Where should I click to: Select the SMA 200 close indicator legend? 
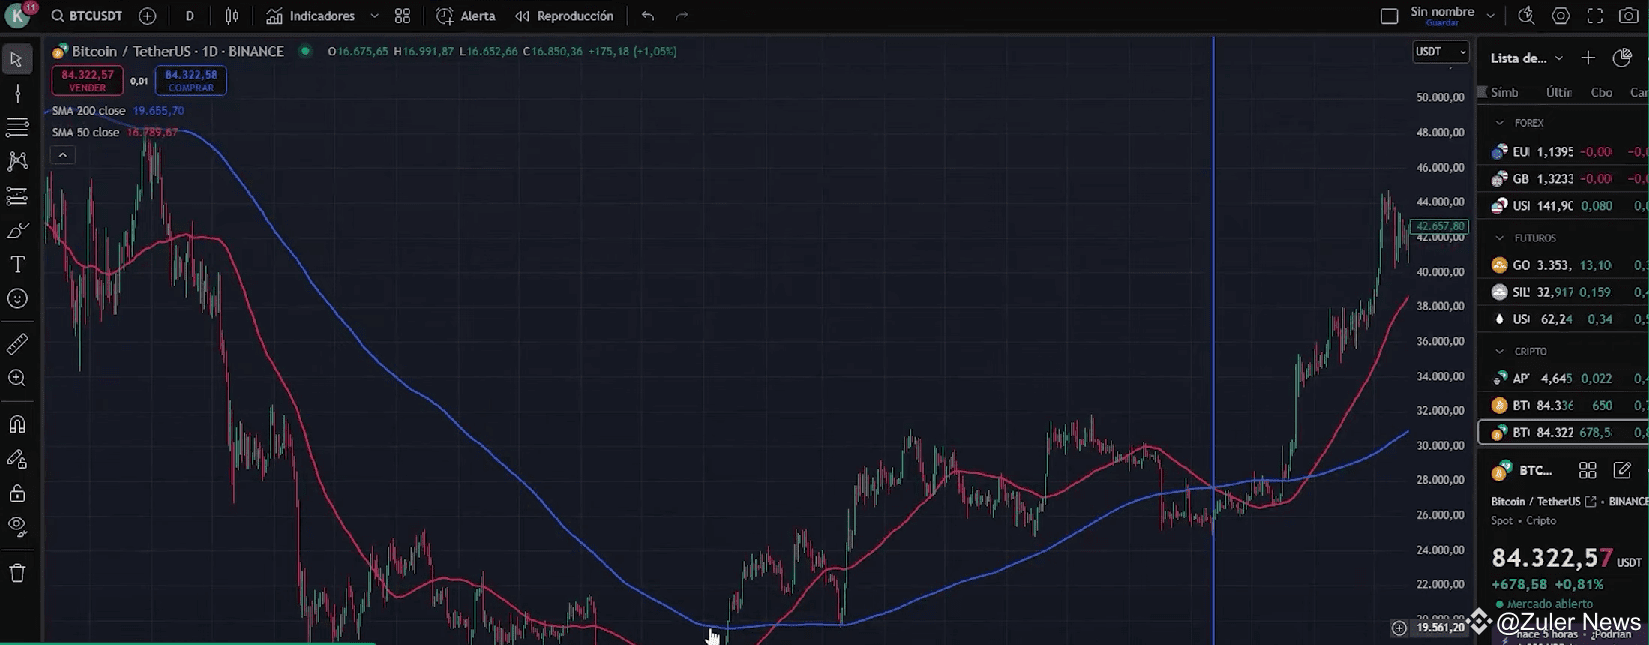pyautogui.click(x=89, y=111)
